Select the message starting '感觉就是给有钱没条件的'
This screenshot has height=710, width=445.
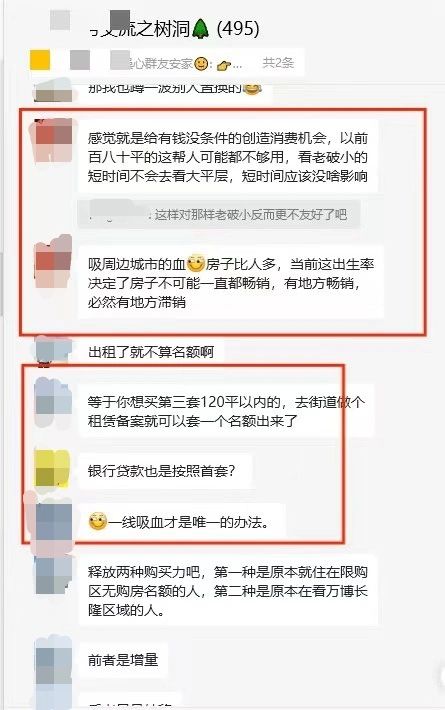click(x=228, y=157)
